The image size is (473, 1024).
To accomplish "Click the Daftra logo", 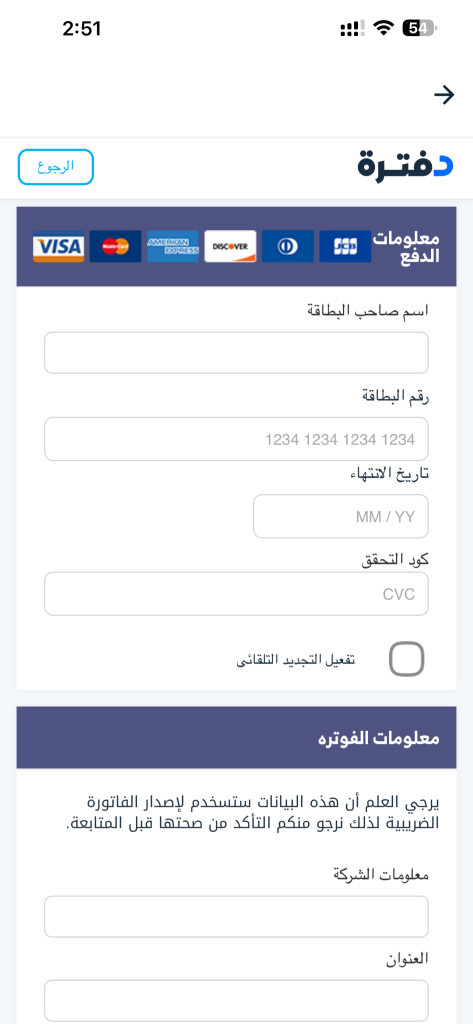I will tap(405, 163).
